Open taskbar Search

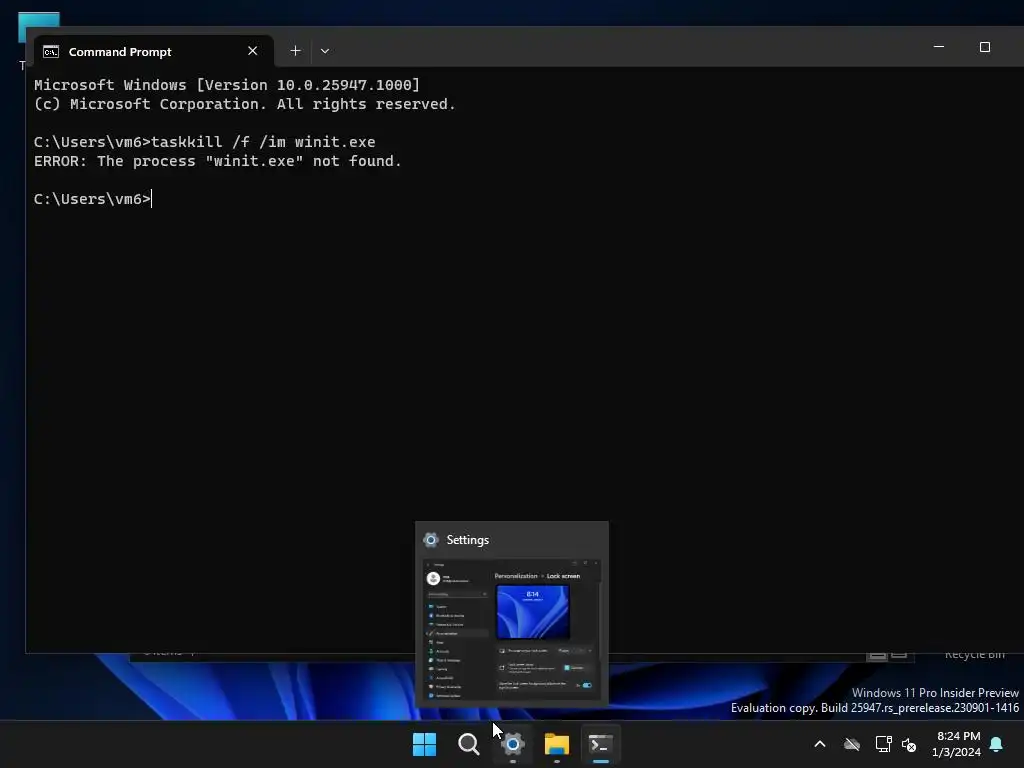[468, 744]
